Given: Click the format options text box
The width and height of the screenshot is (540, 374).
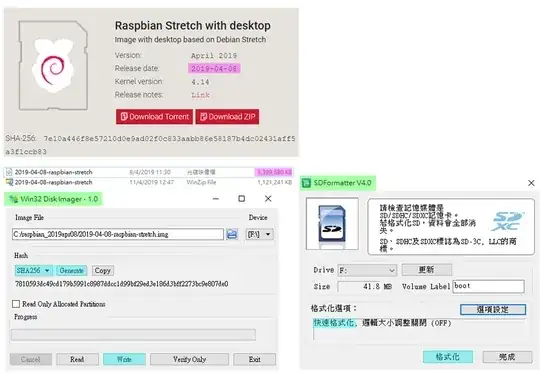Looking at the screenshot, I should coord(419,329).
